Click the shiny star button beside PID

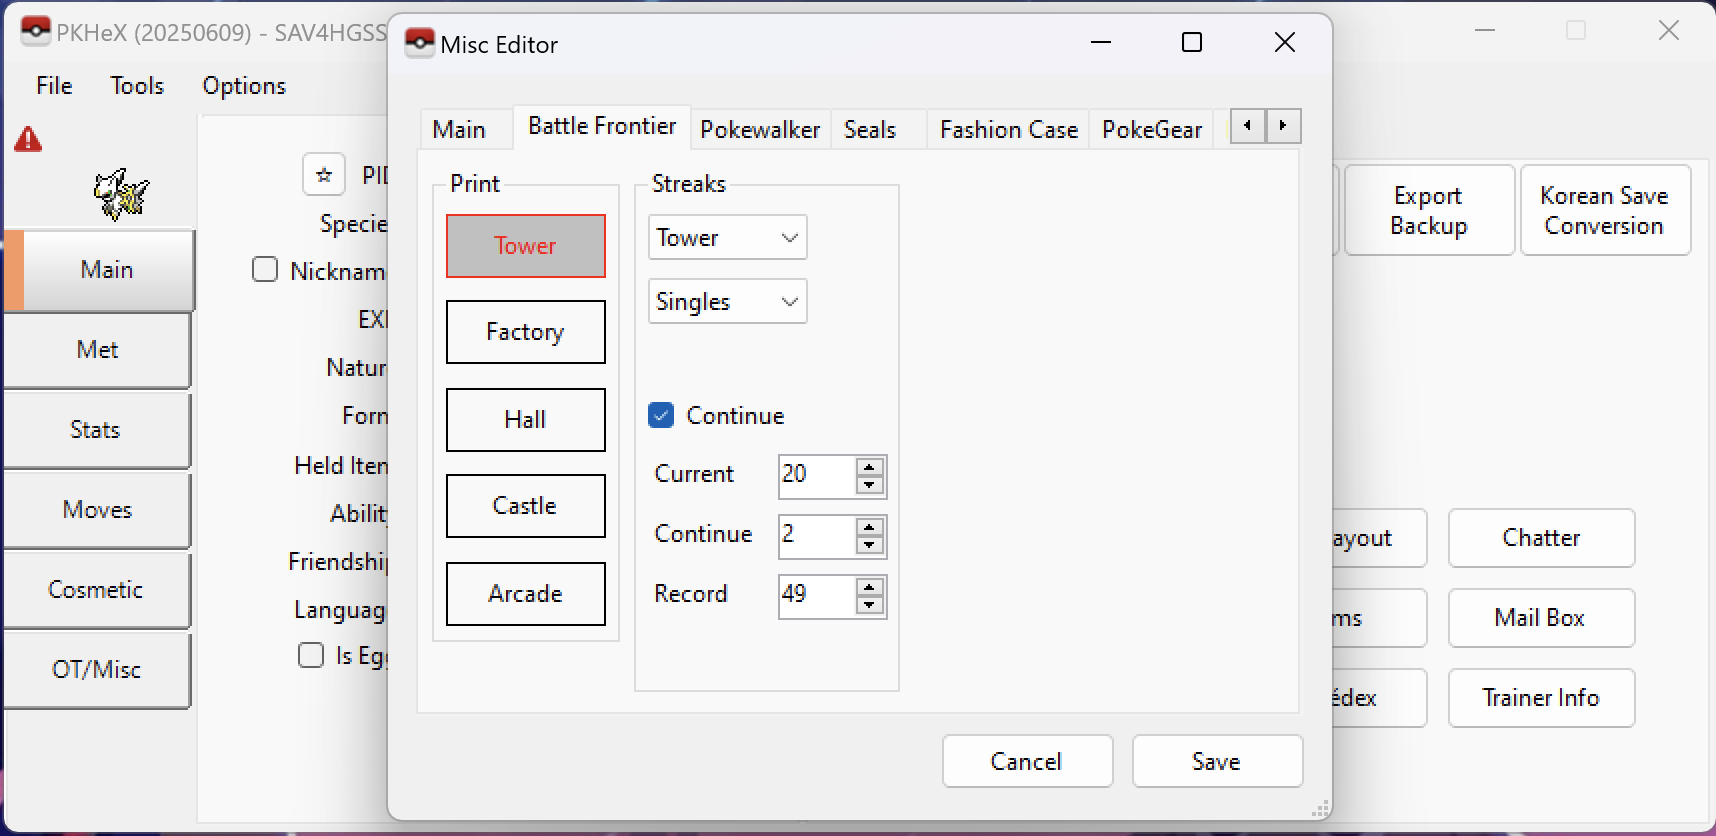pyautogui.click(x=324, y=175)
